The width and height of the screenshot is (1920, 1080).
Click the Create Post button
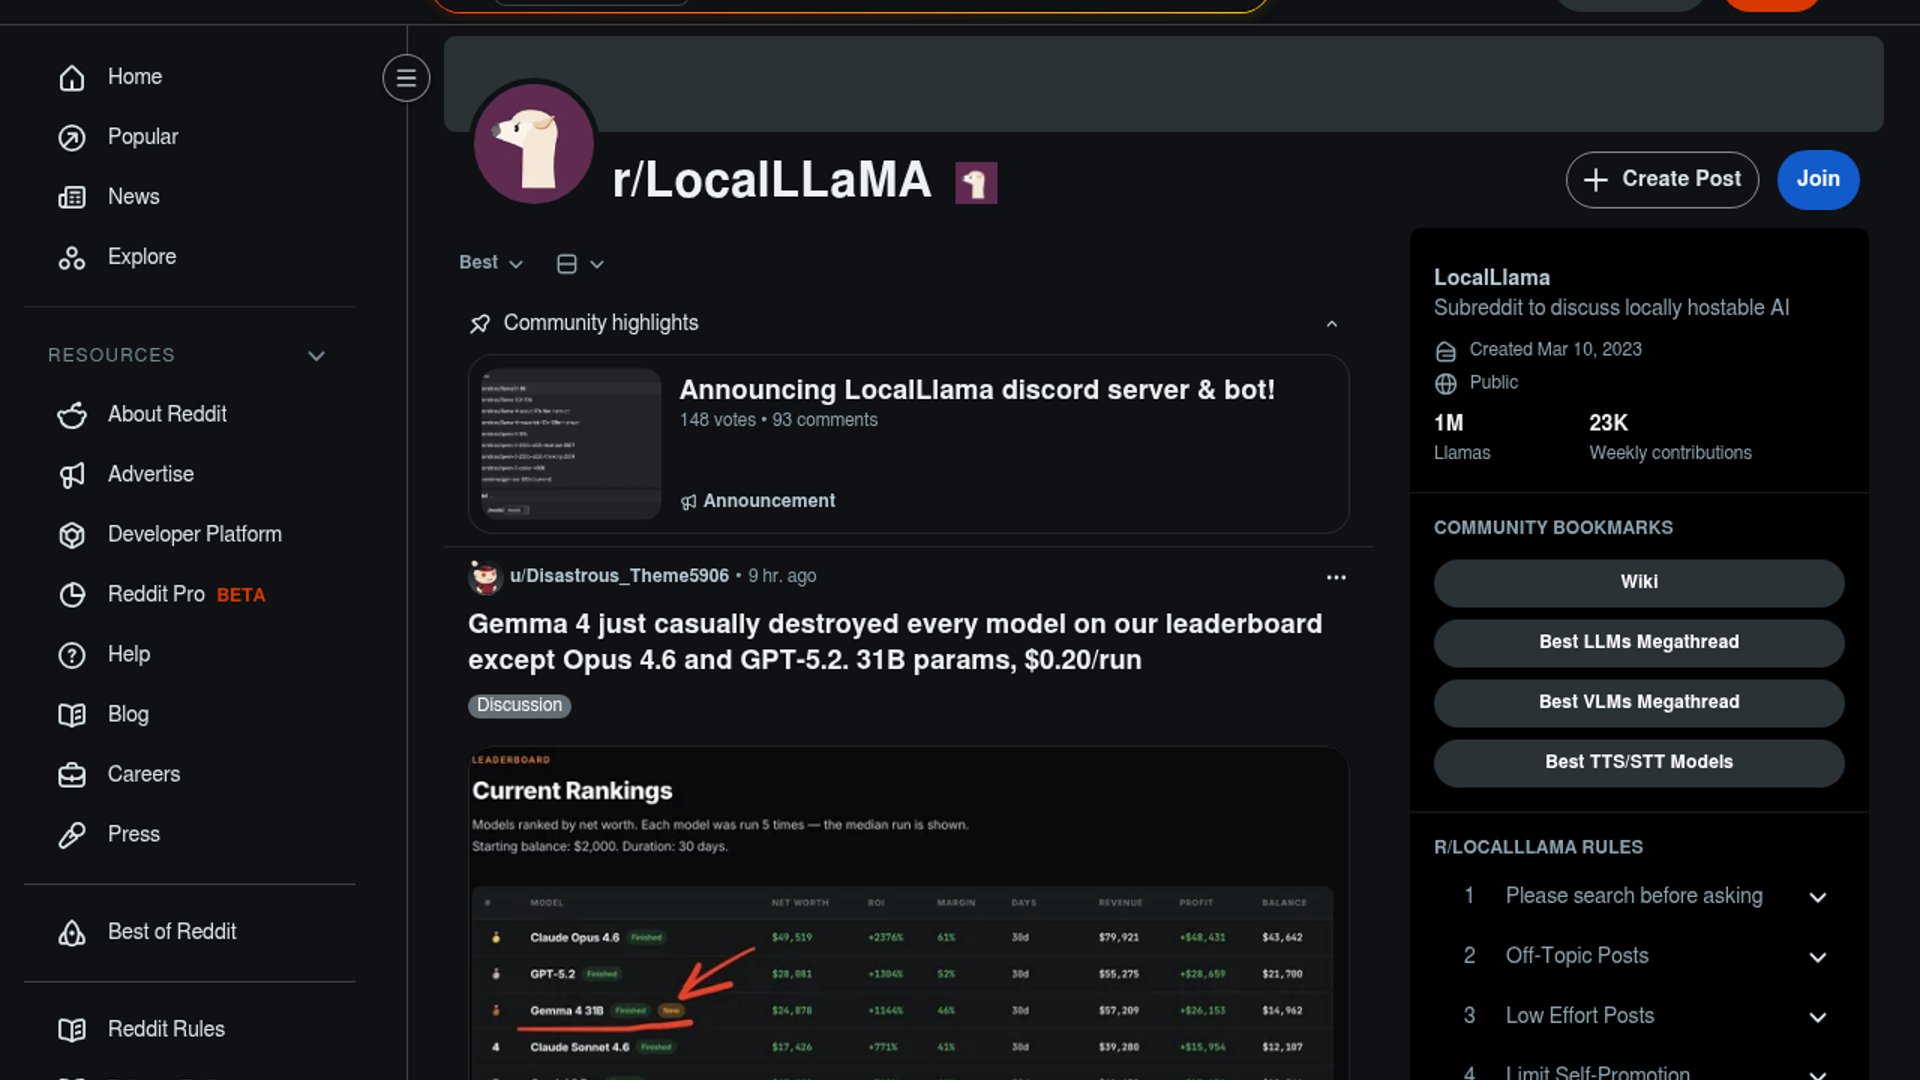tap(1661, 180)
